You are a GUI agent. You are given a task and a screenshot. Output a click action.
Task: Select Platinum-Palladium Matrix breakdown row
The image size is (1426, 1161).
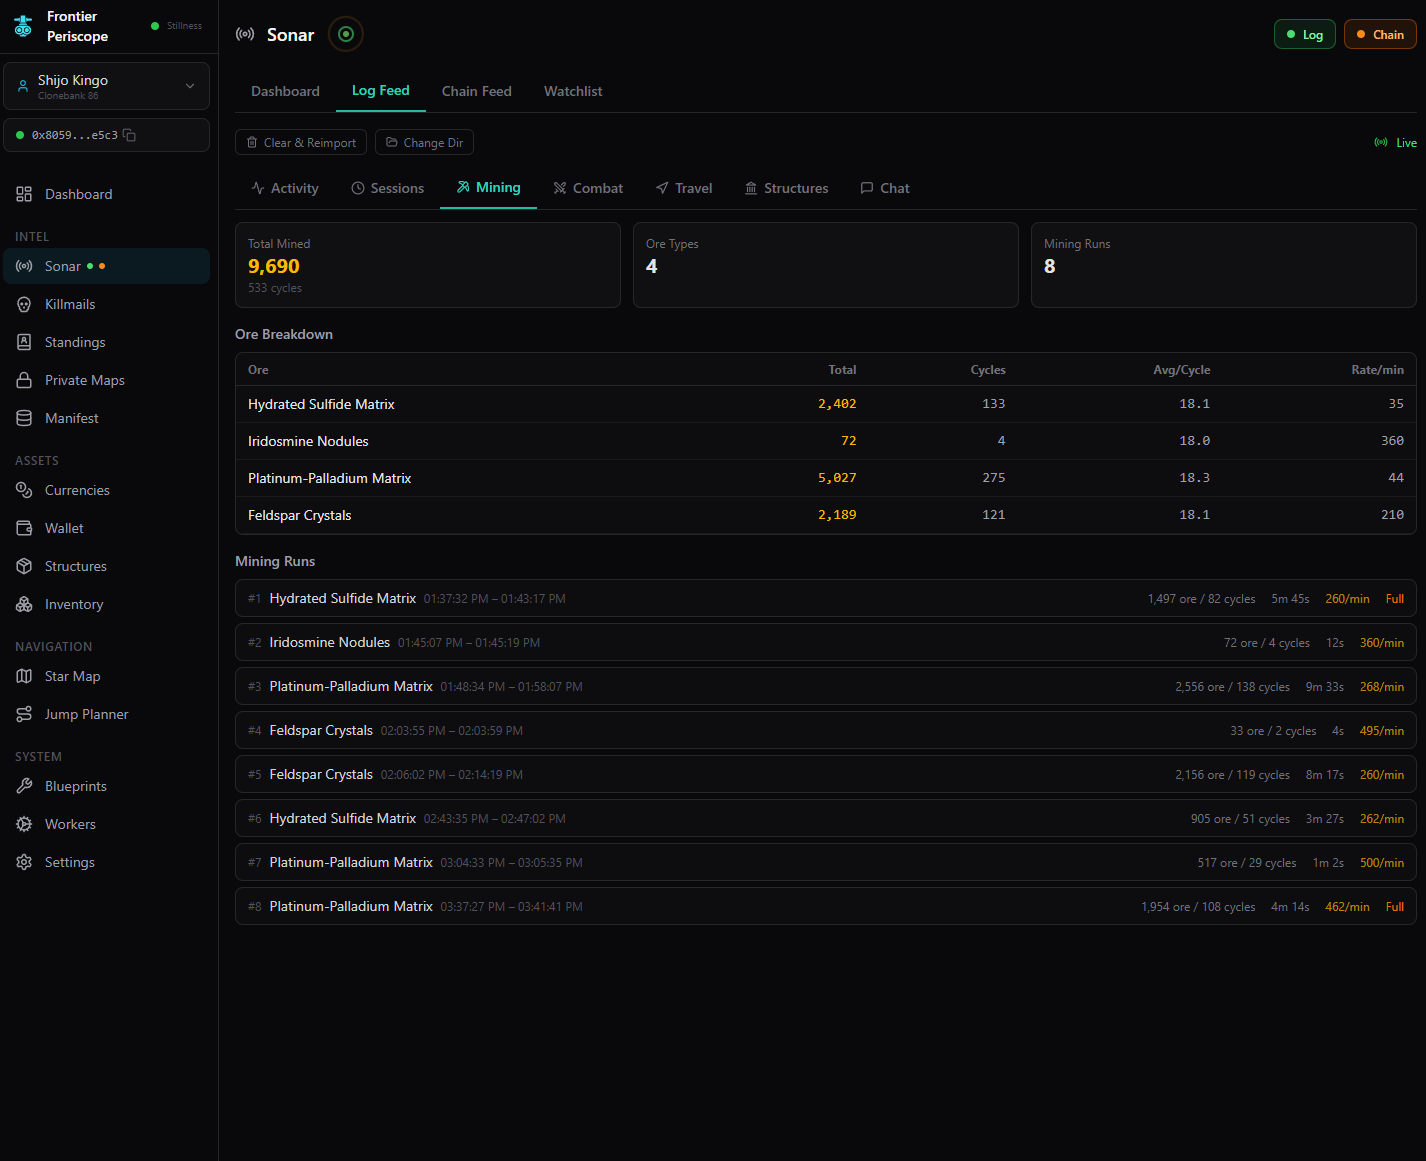[x=826, y=478]
